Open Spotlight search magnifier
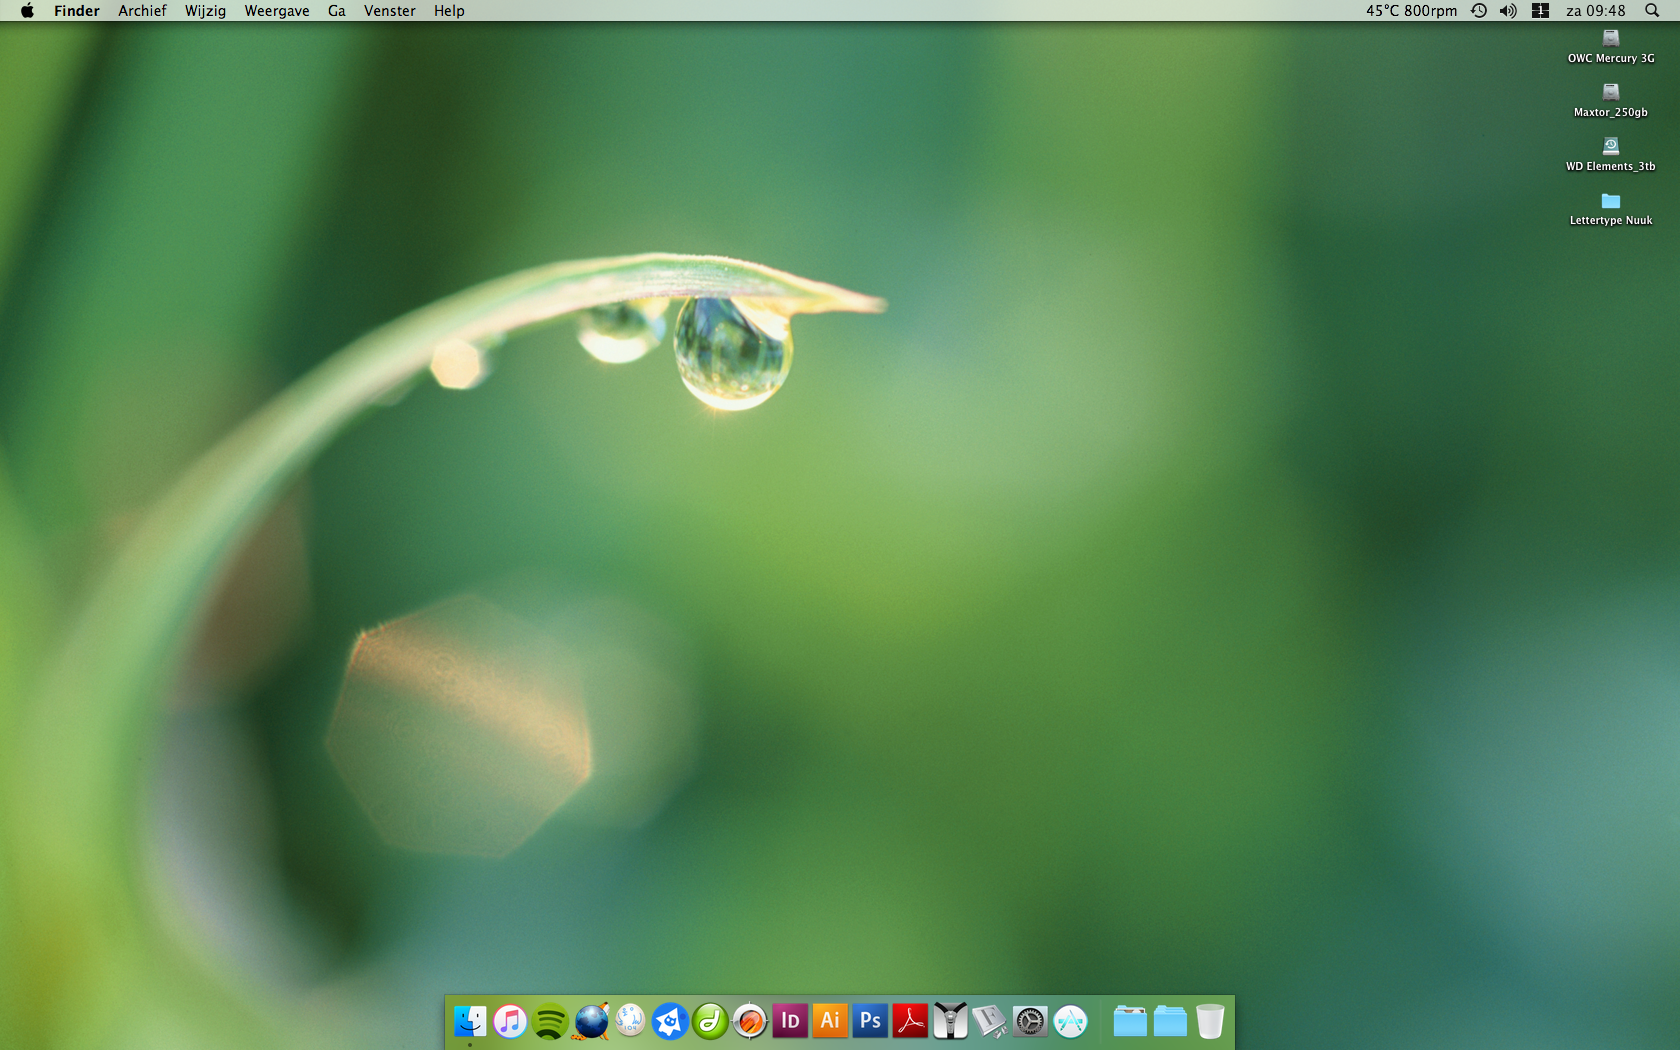1680x1050 pixels. 1652,11
